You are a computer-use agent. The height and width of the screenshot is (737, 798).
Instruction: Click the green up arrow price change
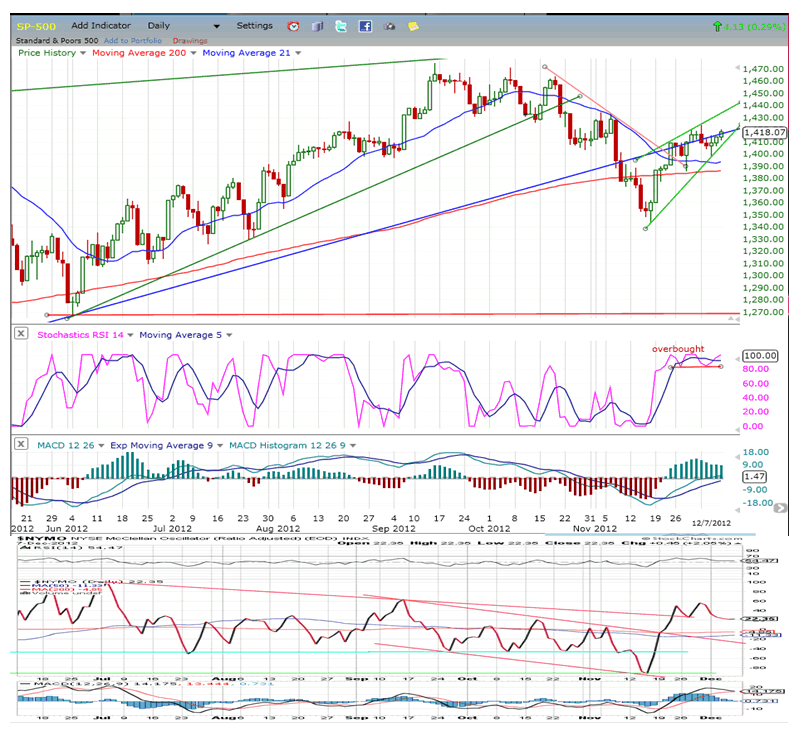718,26
